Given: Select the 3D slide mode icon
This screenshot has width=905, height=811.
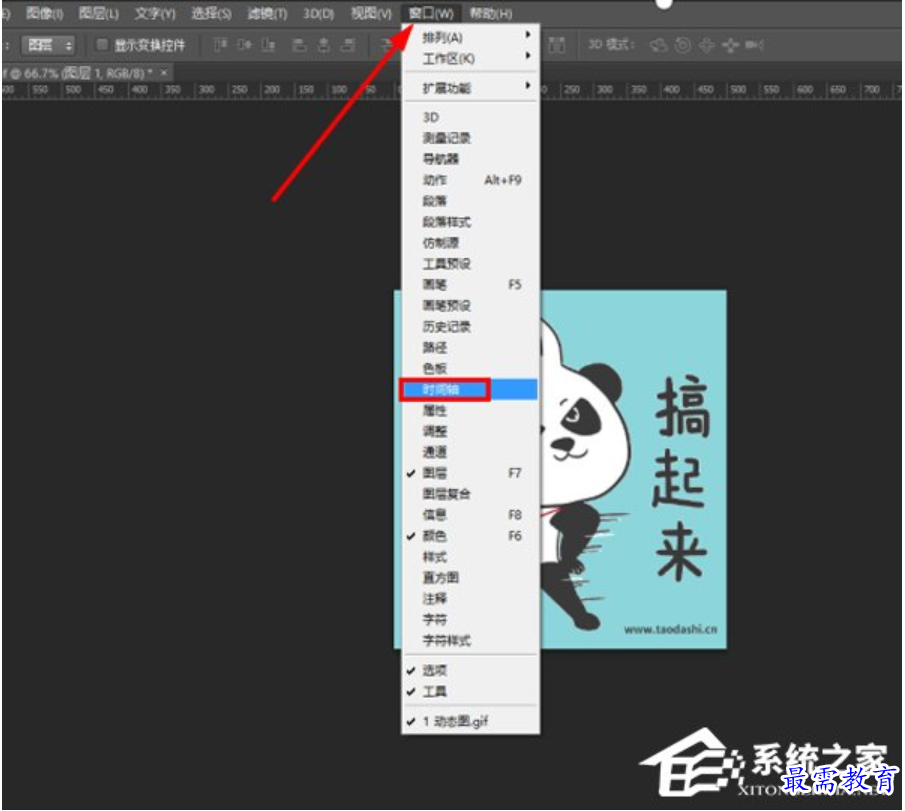Looking at the screenshot, I should pyautogui.click(x=730, y=44).
